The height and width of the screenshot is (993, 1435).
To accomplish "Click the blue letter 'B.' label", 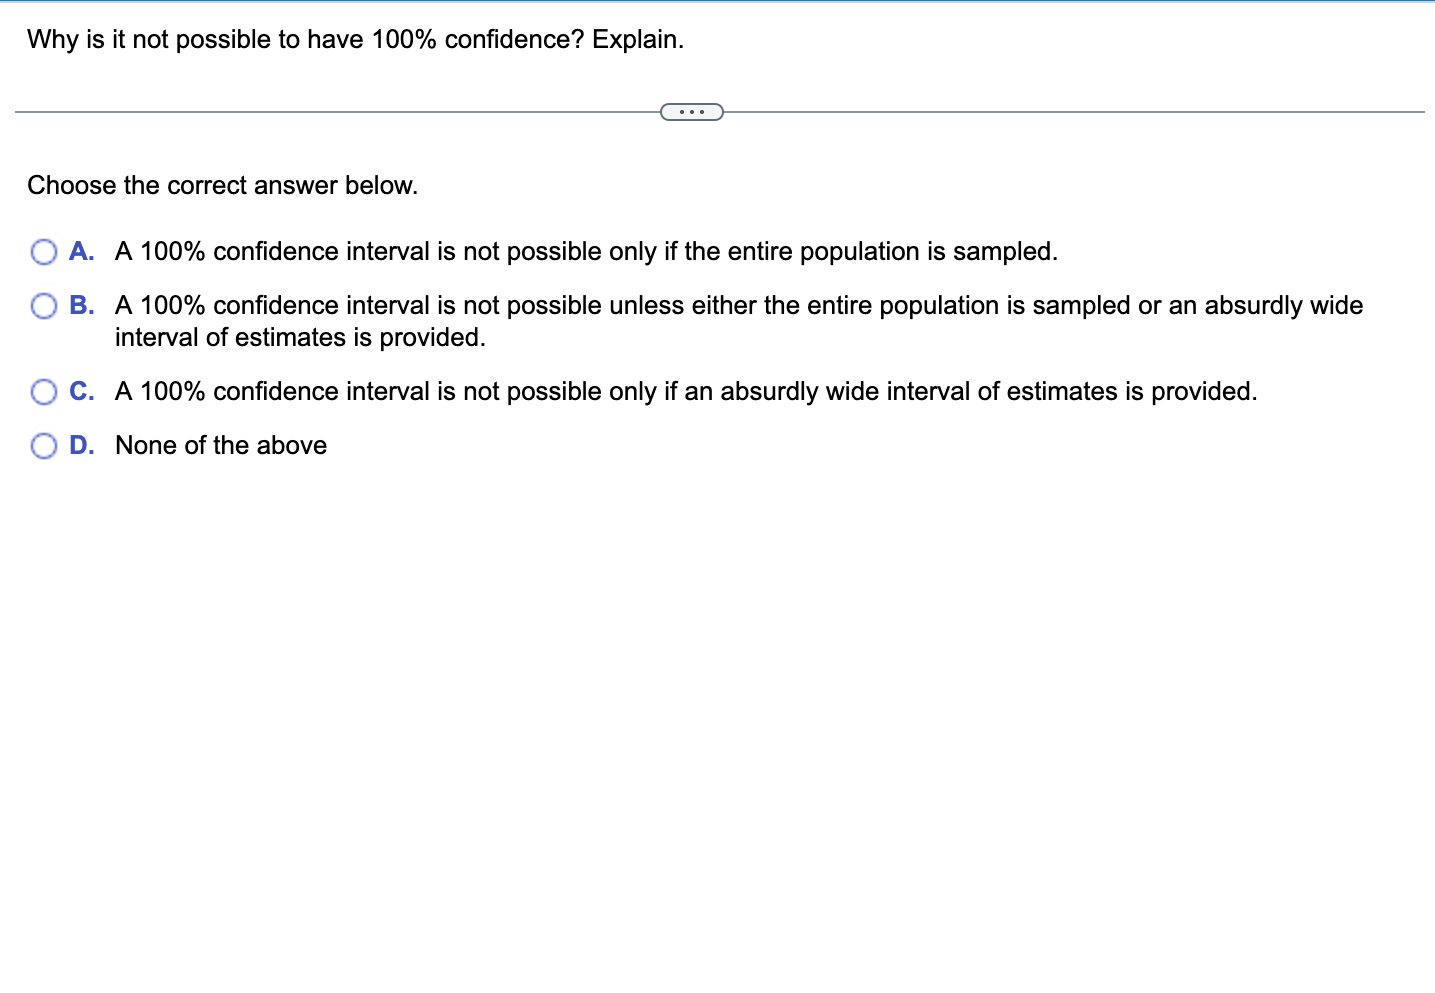I will (x=82, y=305).
